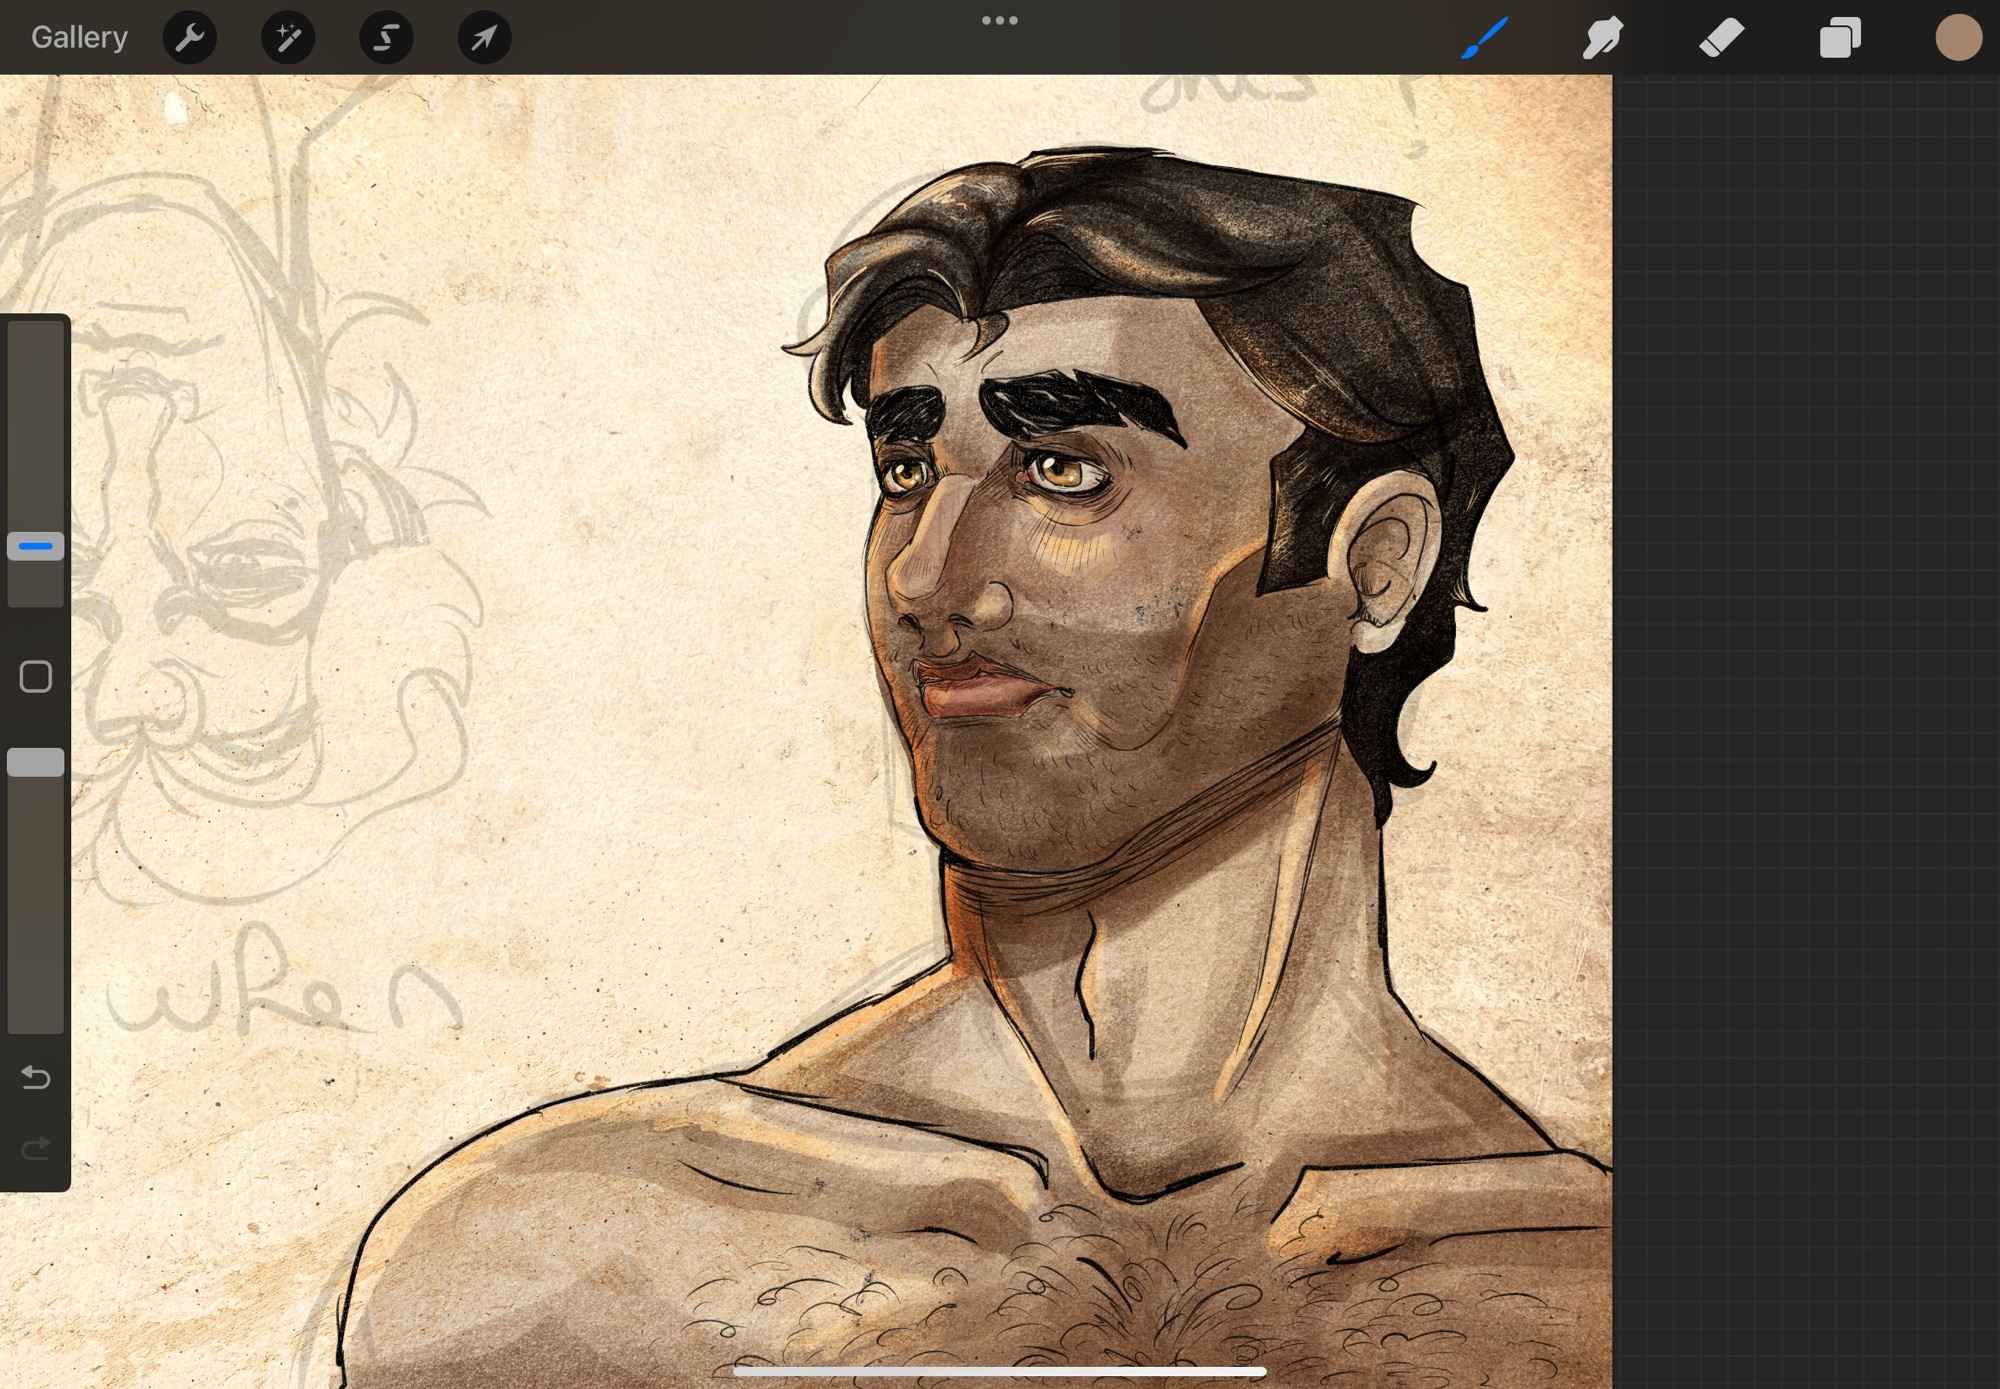Click the brush size slider handle
This screenshot has width=2000, height=1389.
[36, 546]
